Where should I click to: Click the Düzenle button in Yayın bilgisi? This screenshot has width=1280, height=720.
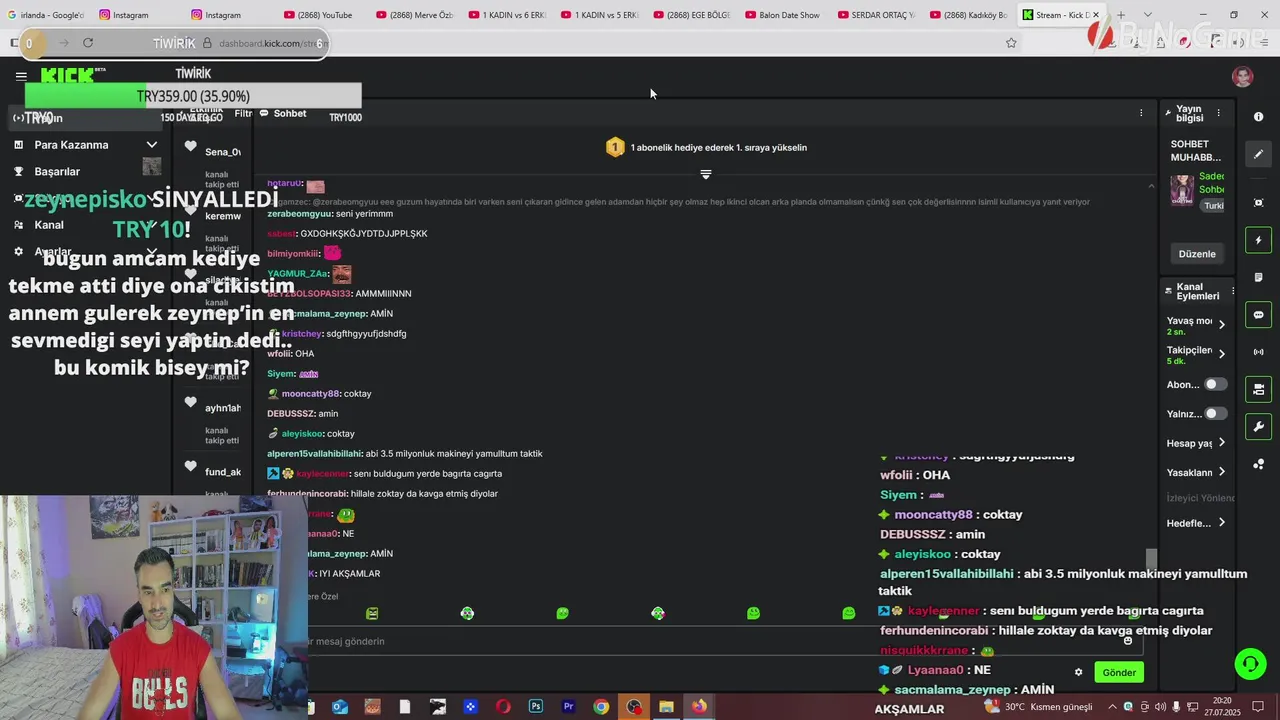[x=1197, y=254]
